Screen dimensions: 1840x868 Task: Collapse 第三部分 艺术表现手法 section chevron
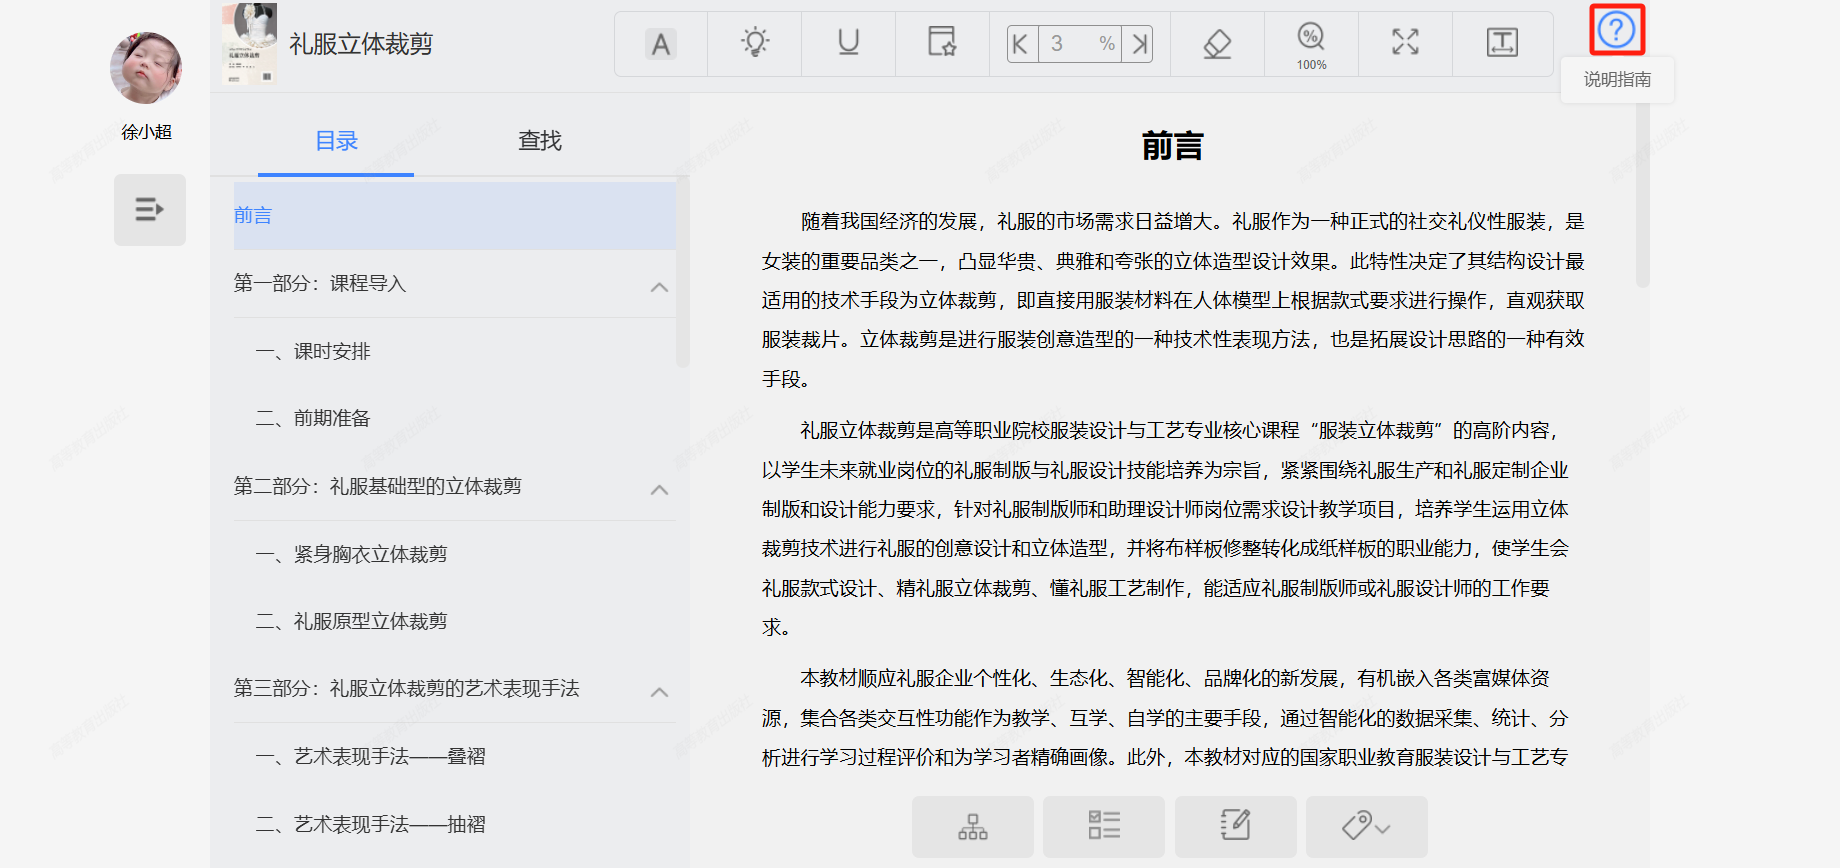(659, 692)
